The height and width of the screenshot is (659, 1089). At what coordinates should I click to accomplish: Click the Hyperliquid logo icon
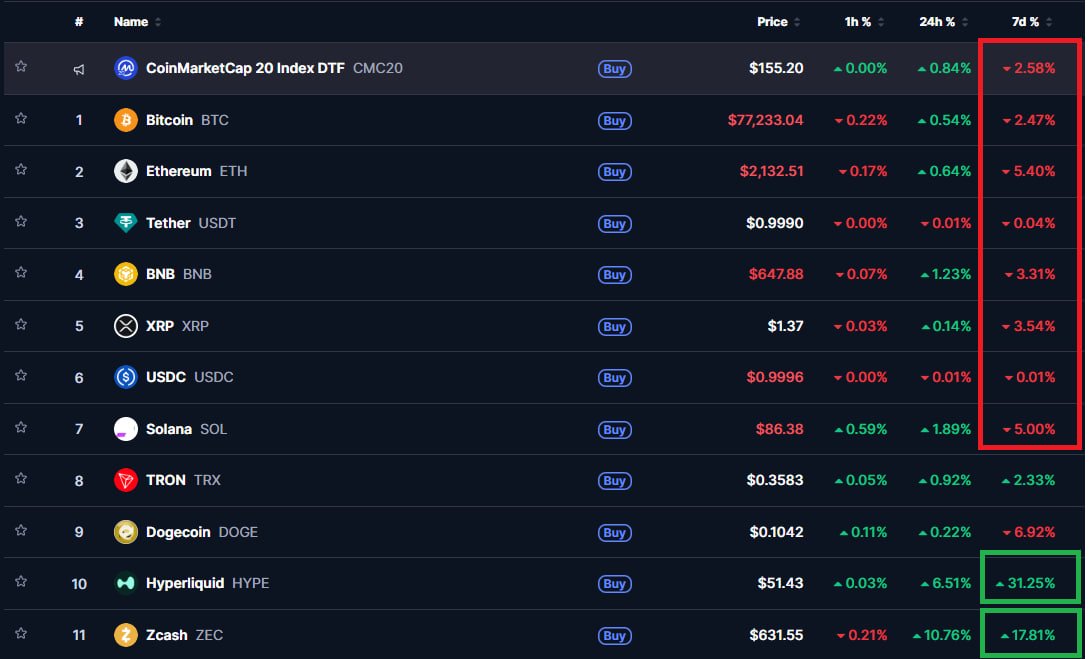(x=126, y=583)
